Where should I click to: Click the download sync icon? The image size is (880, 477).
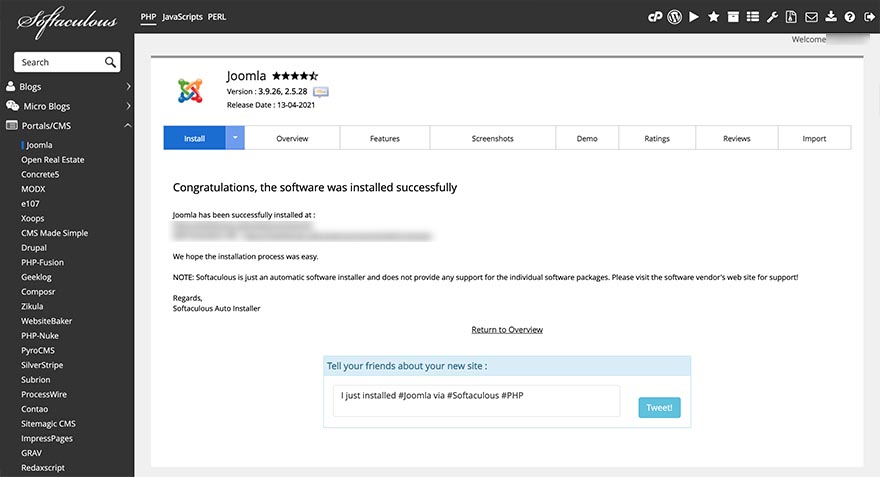[831, 17]
